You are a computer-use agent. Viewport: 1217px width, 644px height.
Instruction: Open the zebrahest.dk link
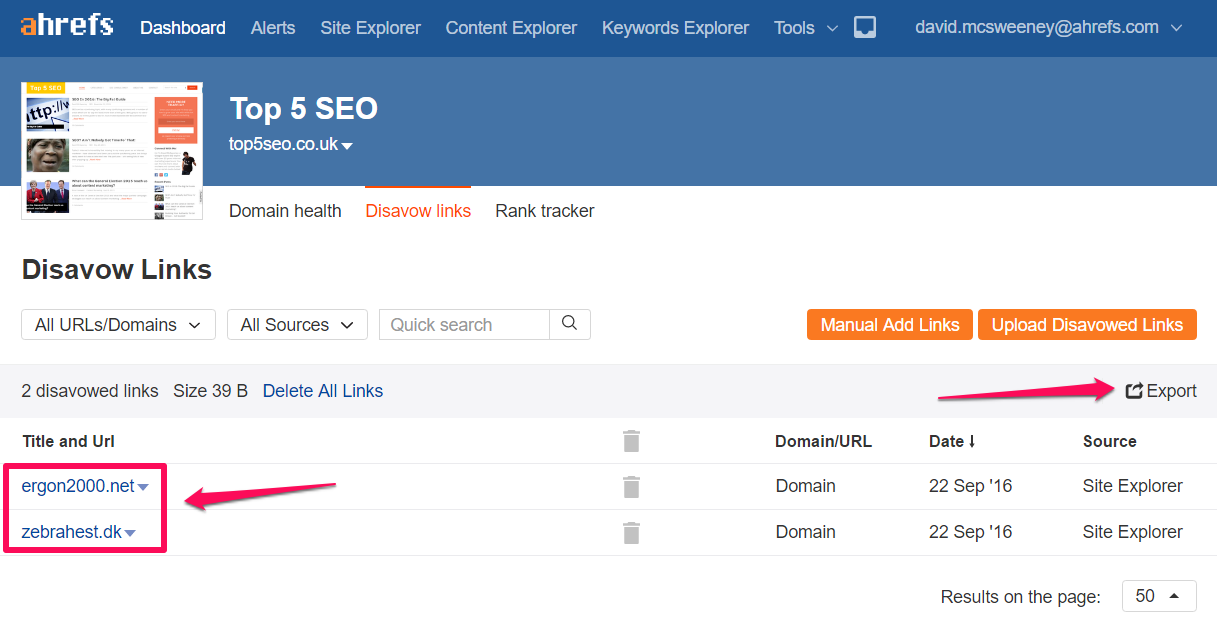[72, 532]
